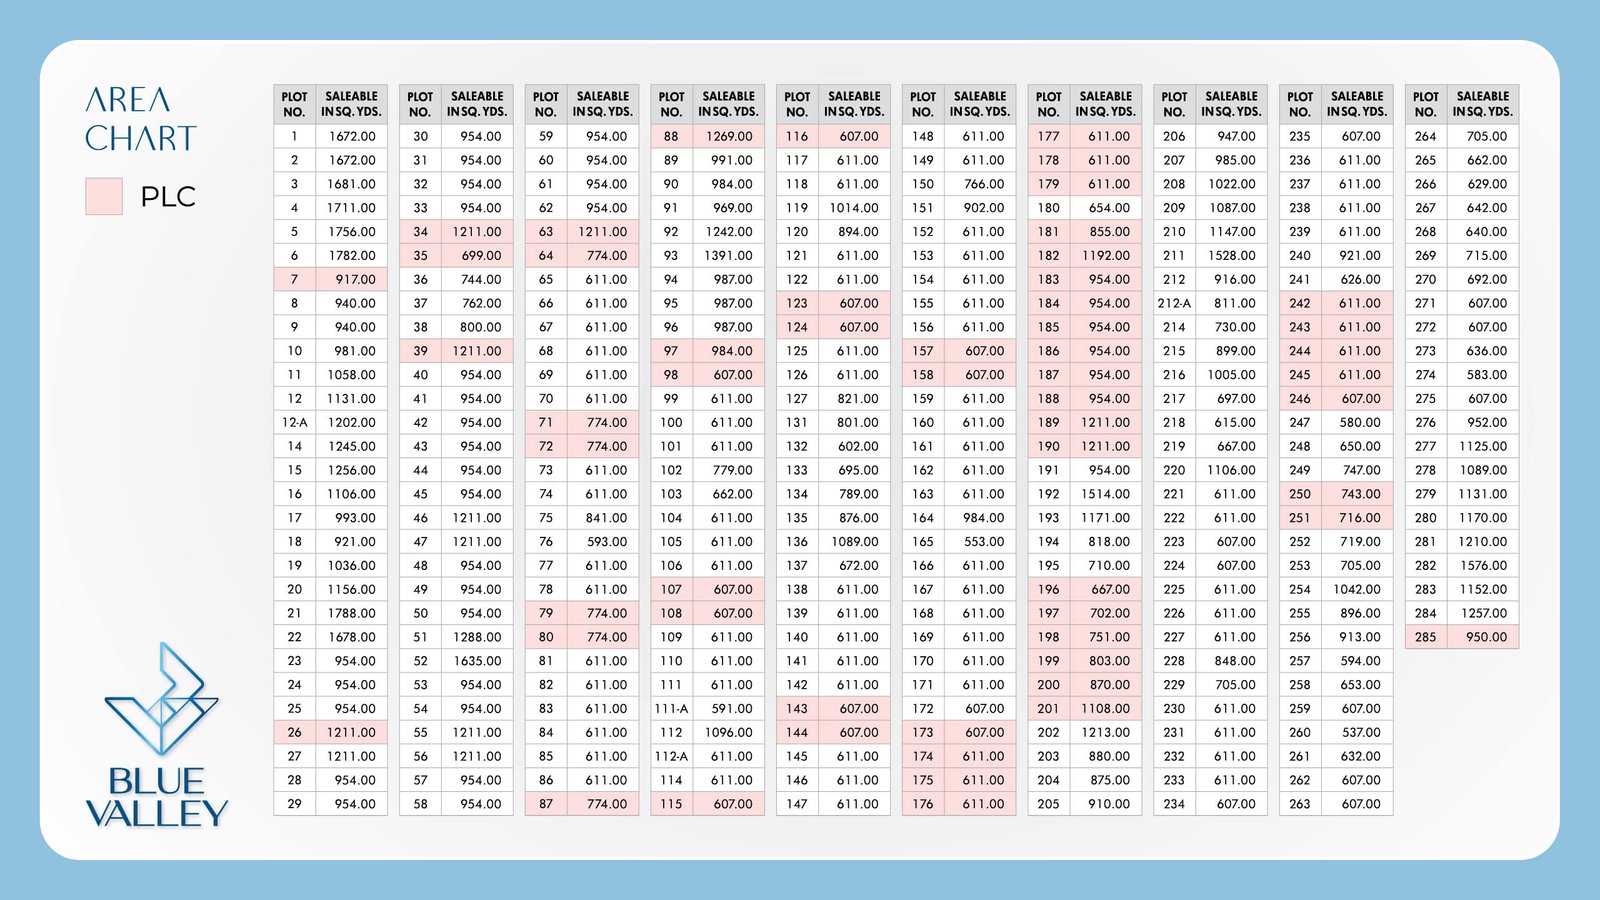Select plot number 285 cell
Image resolution: width=1600 pixels, height=900 pixels.
coord(1425,637)
